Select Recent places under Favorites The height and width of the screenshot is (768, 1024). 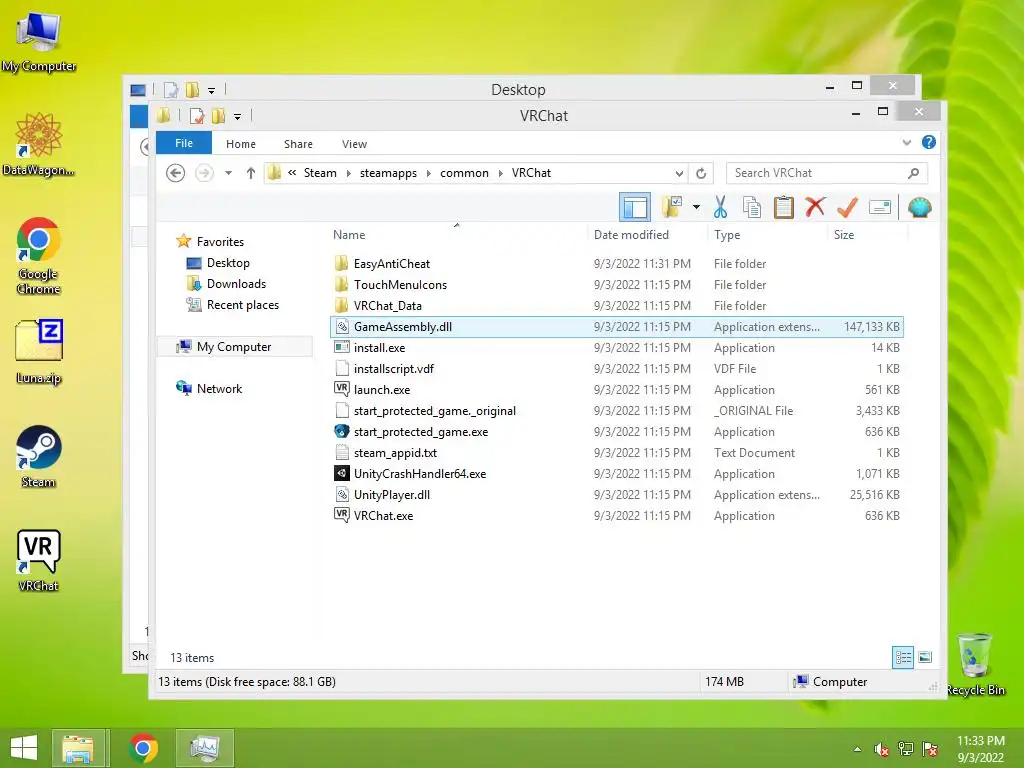[x=242, y=304]
